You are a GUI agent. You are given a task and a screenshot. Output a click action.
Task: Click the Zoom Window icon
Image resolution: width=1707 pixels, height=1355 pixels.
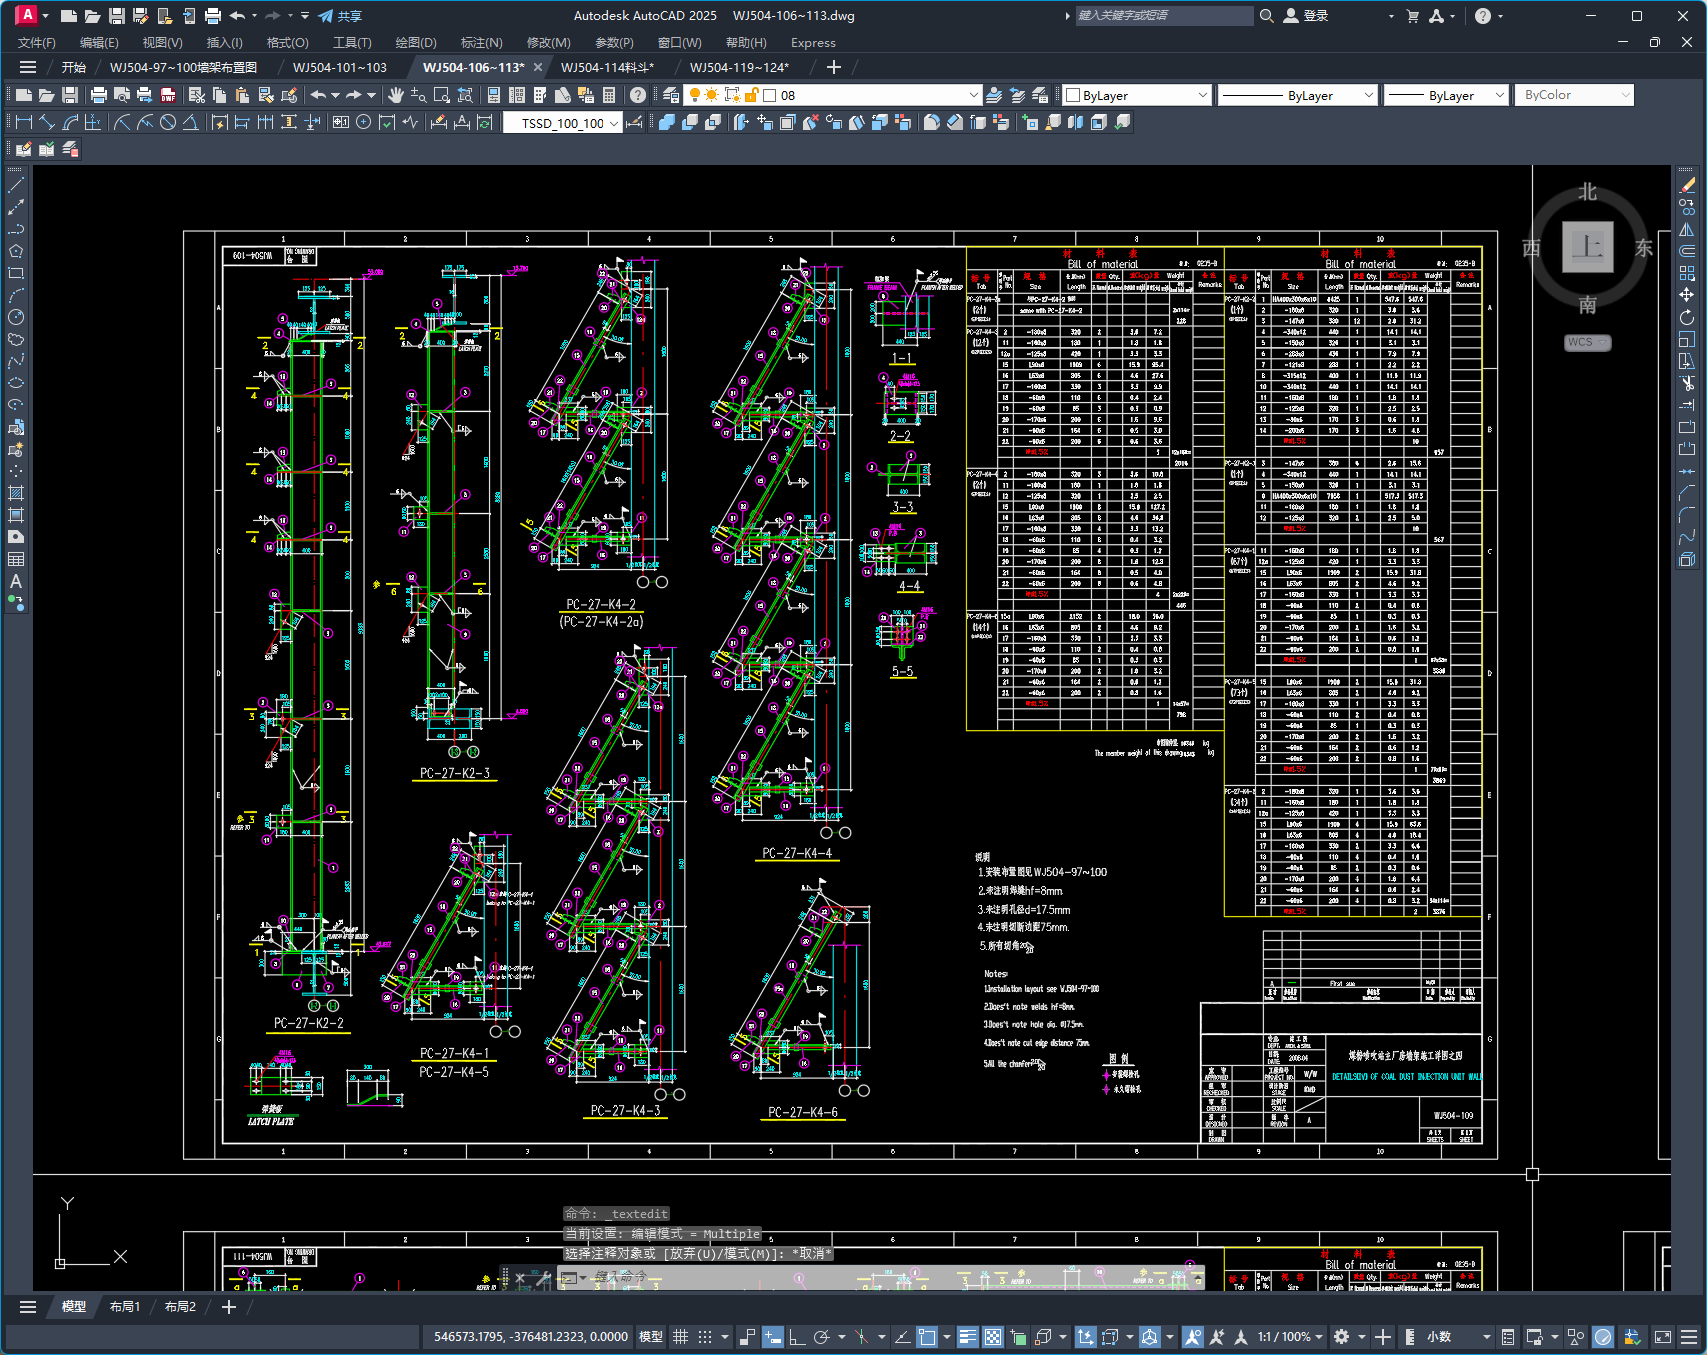[x=442, y=95]
